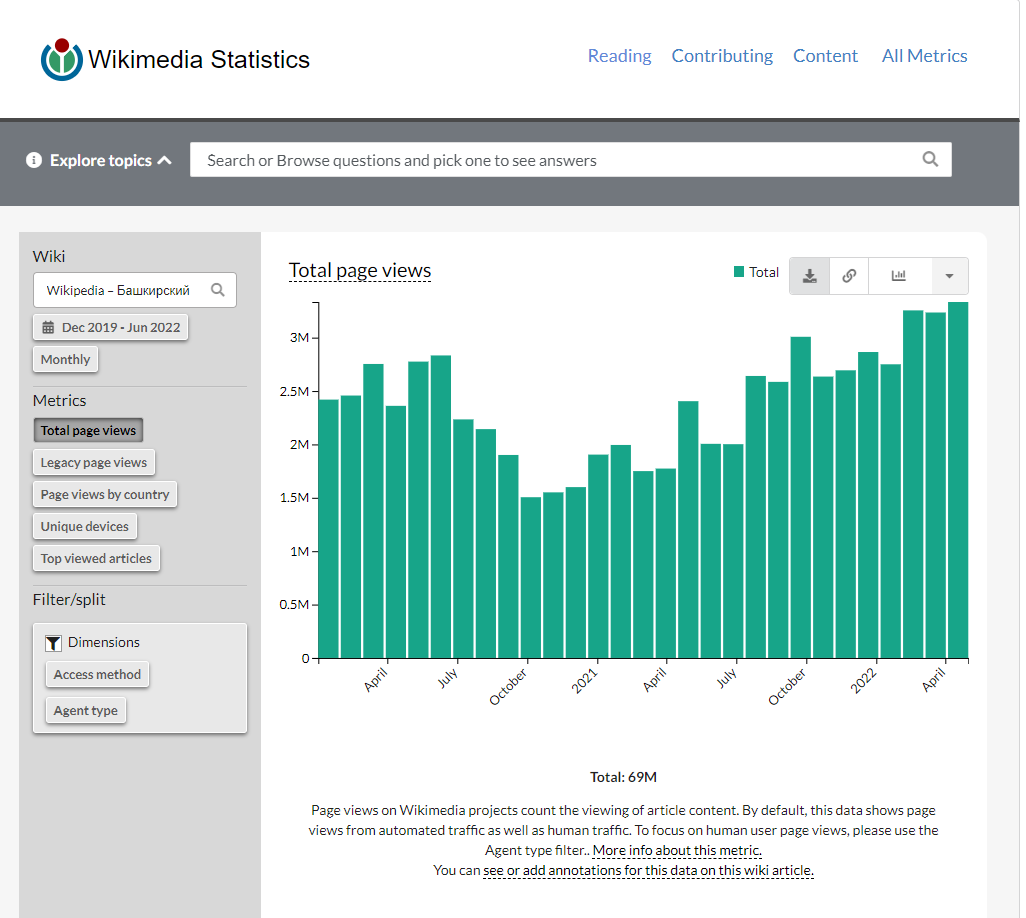1026x918 pixels.
Task: Click the Total: 69M summary text
Action: 623,777
